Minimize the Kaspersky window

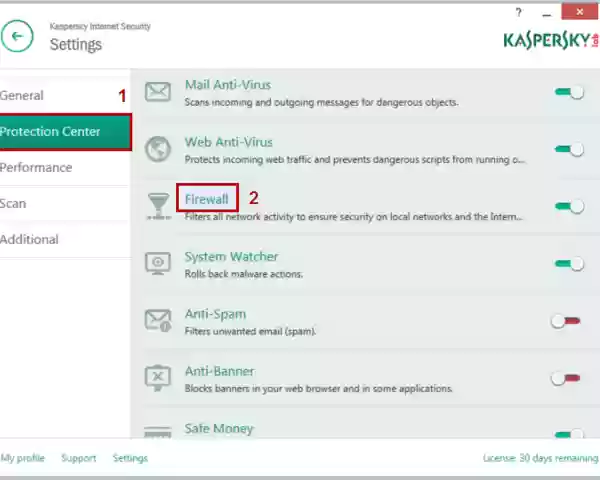pyautogui.click(x=547, y=13)
